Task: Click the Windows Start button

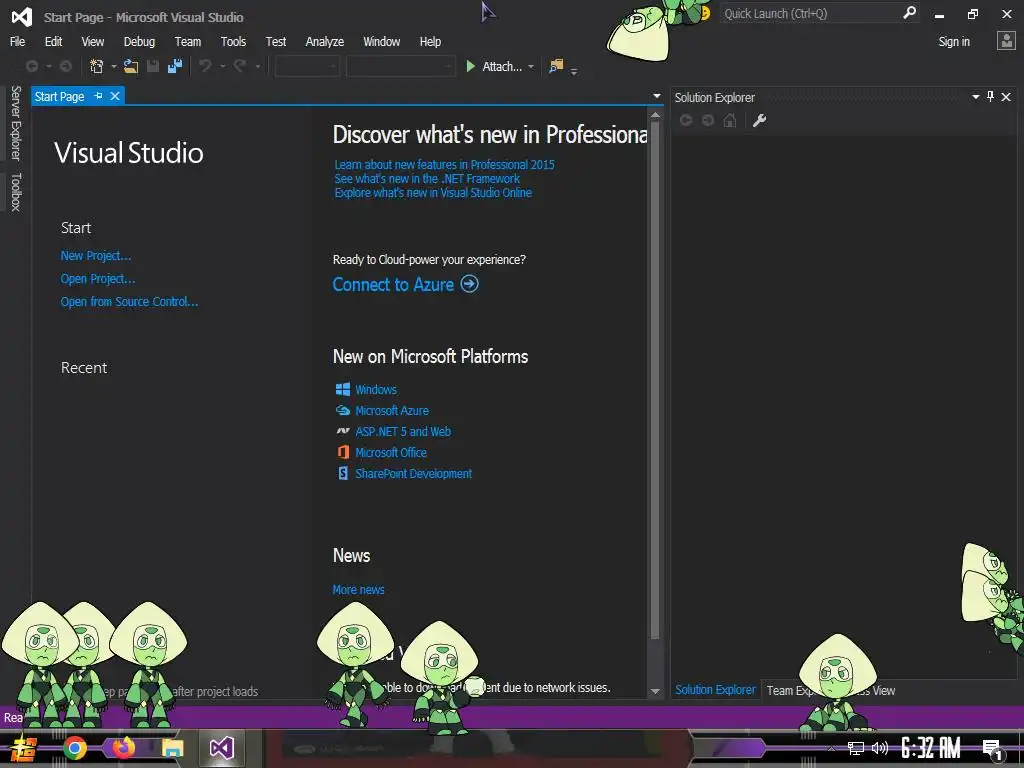Action: [x=24, y=748]
